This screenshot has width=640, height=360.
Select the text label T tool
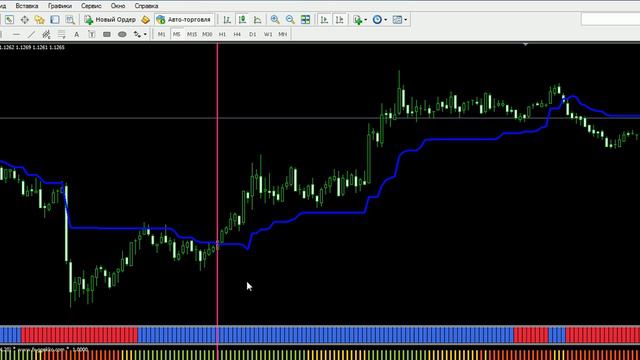[x=91, y=34]
